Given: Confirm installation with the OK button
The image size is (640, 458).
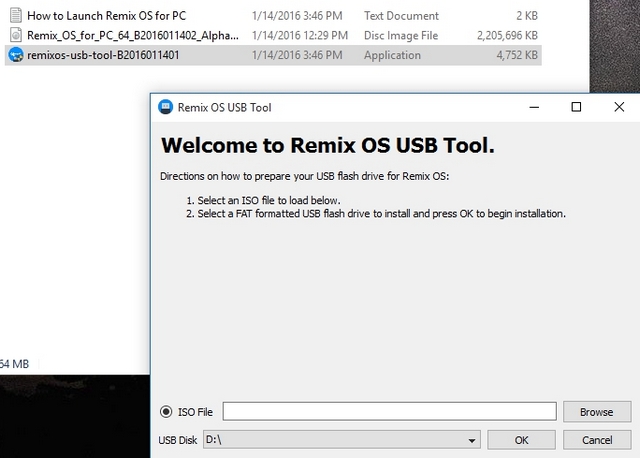Looking at the screenshot, I should [521, 440].
